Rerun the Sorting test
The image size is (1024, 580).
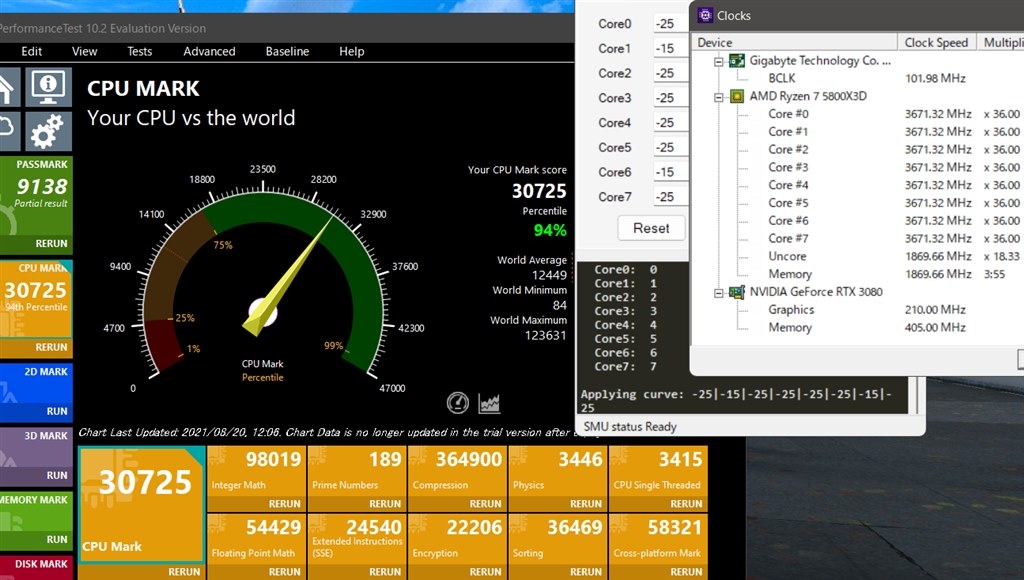click(x=586, y=572)
